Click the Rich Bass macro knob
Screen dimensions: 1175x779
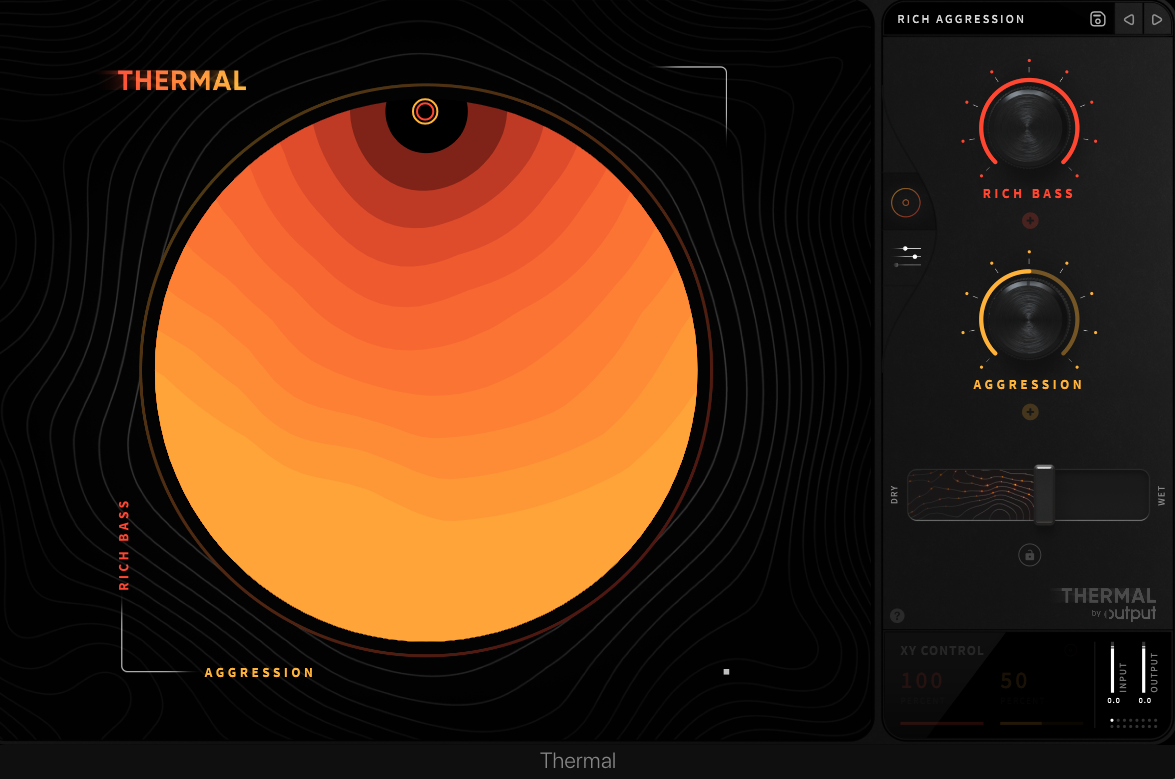(1029, 126)
